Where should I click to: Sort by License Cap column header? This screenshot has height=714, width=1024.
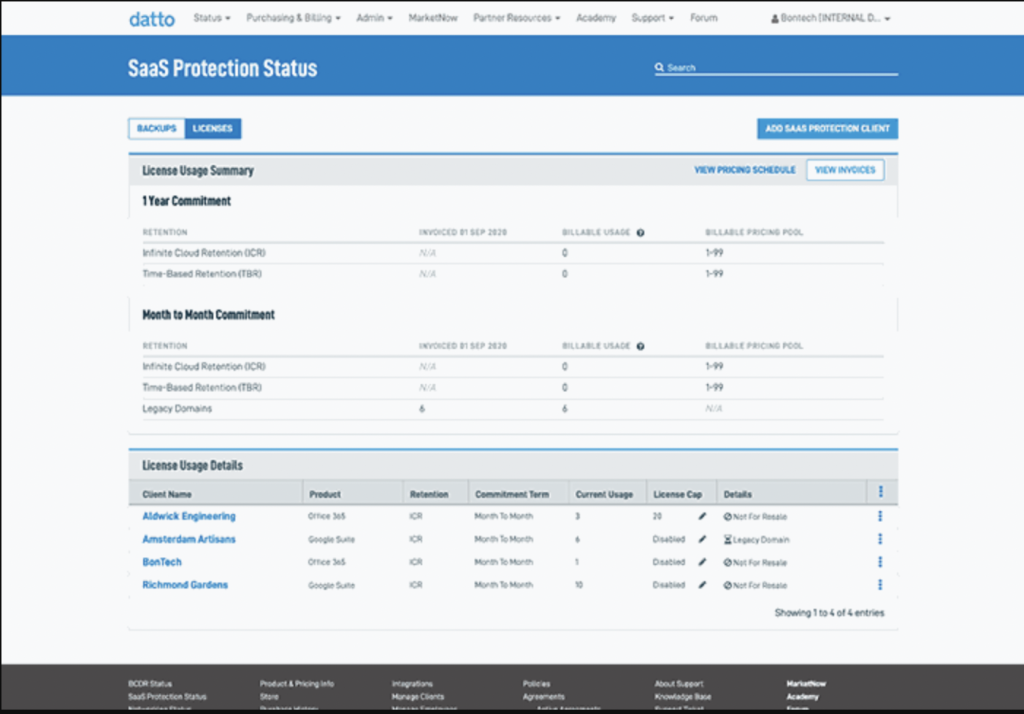tap(677, 495)
